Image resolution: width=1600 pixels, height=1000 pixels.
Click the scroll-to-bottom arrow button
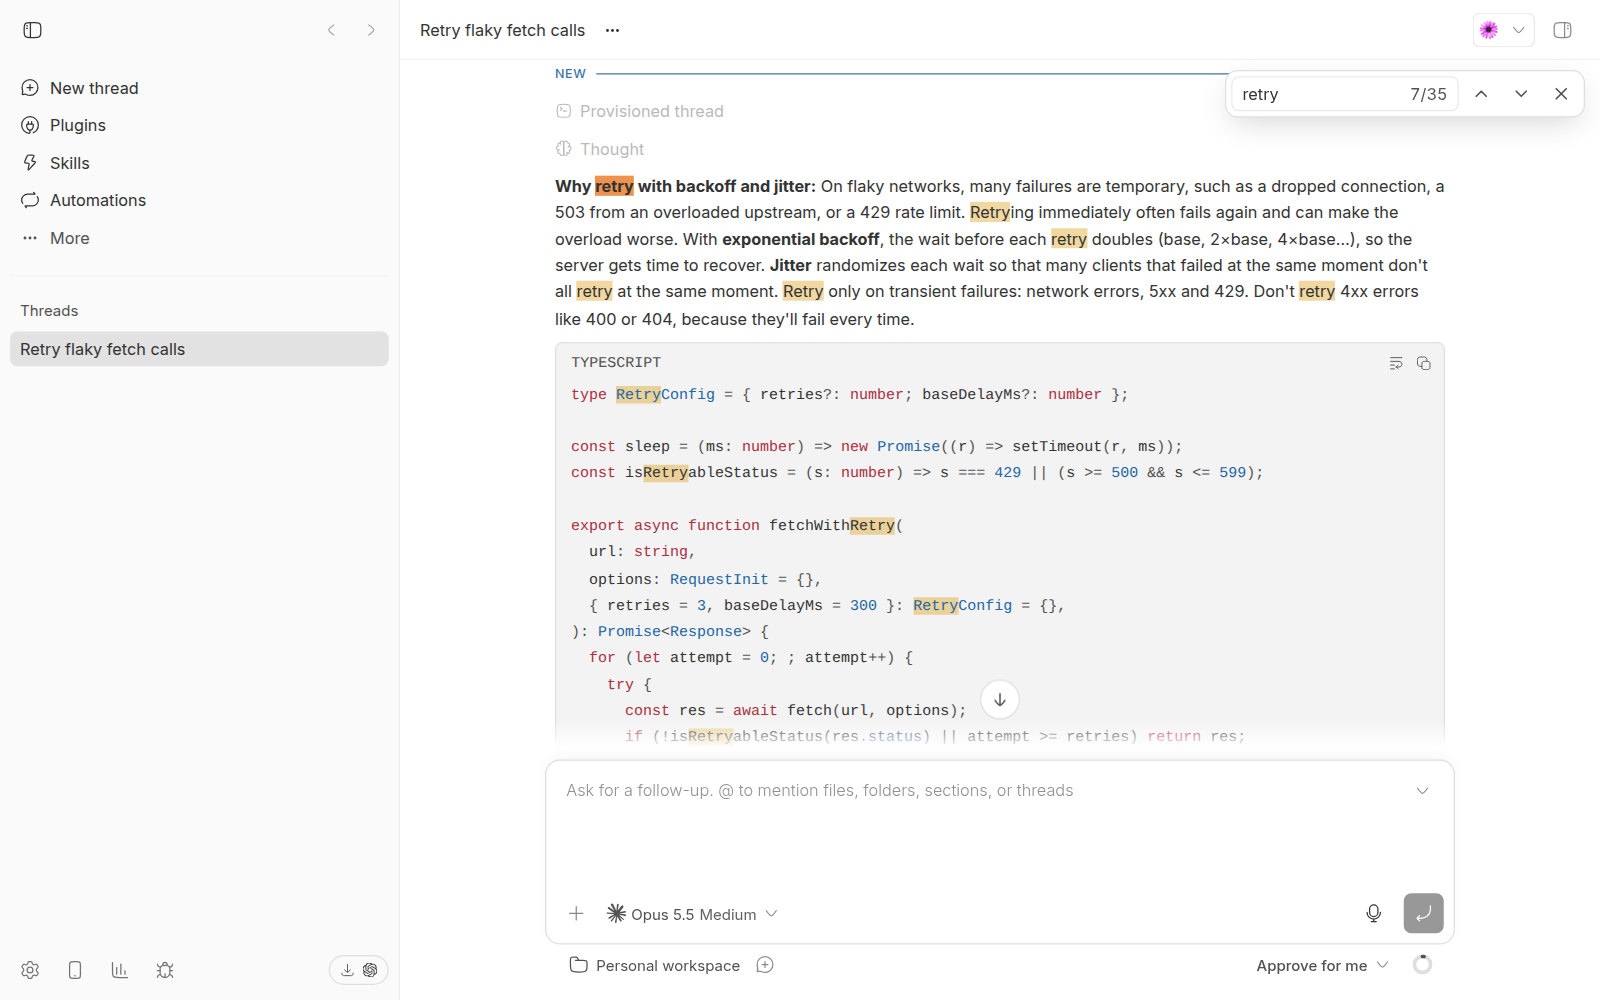click(x=1000, y=699)
